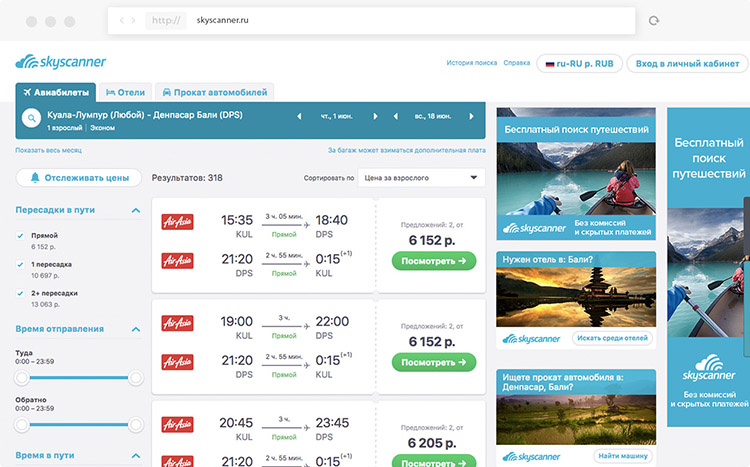Toggle the 2+ пересадки checkbox
The image size is (750, 467).
point(21,291)
